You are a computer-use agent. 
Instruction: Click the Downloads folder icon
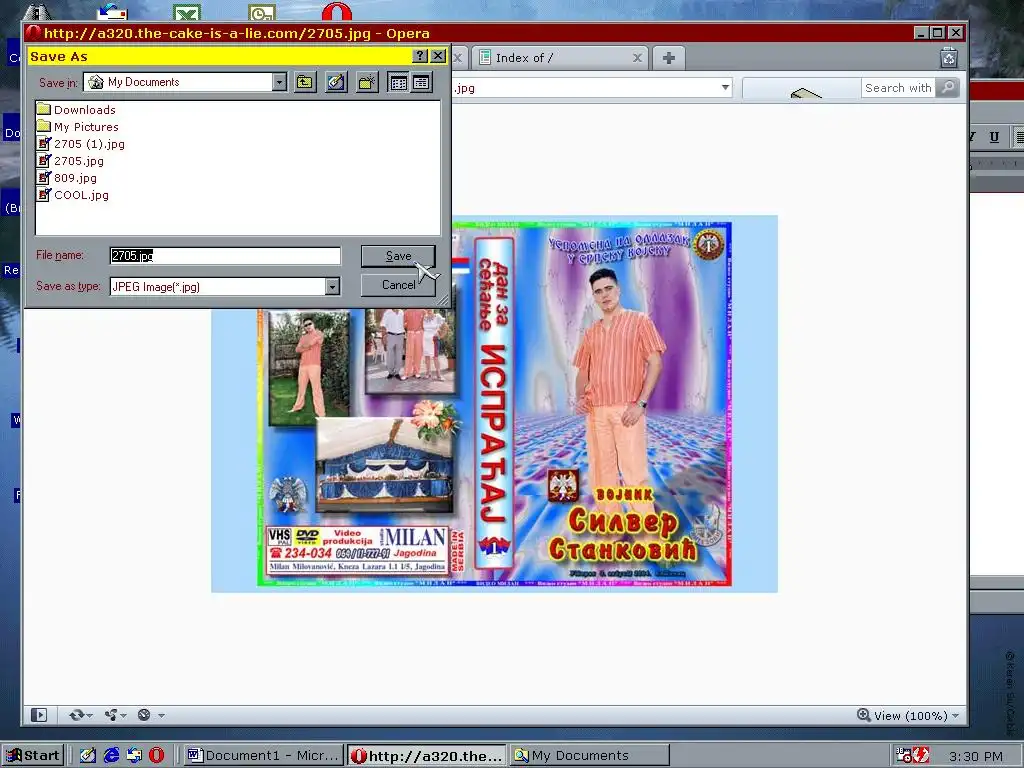click(44, 109)
